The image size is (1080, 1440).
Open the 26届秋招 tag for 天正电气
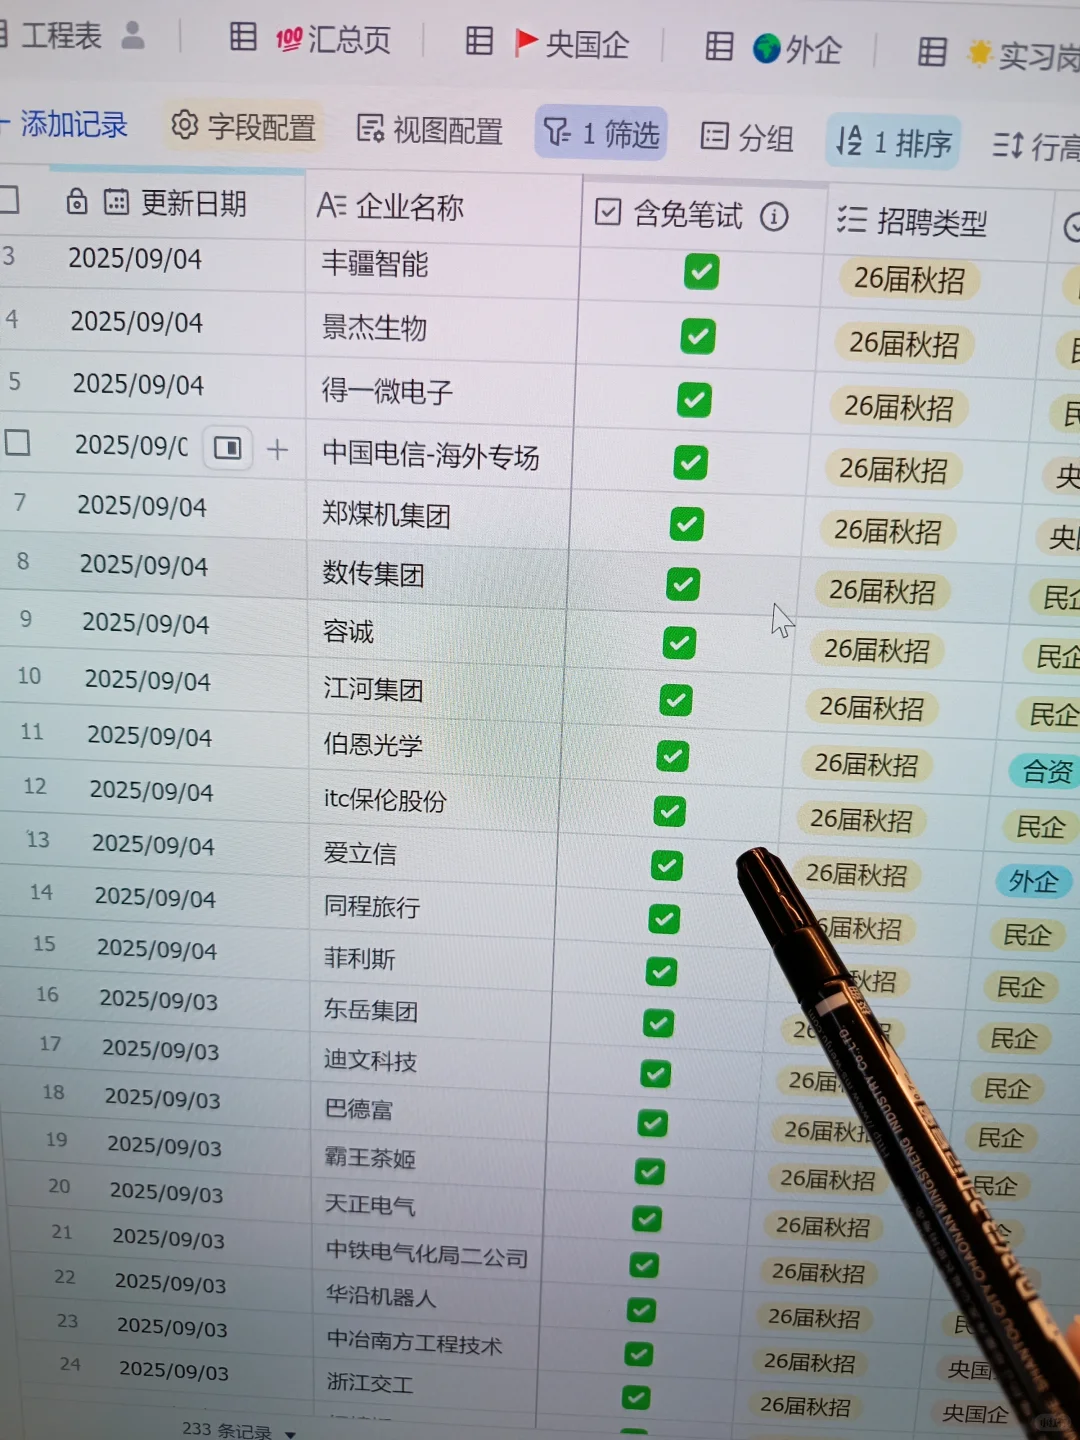[x=823, y=1226]
